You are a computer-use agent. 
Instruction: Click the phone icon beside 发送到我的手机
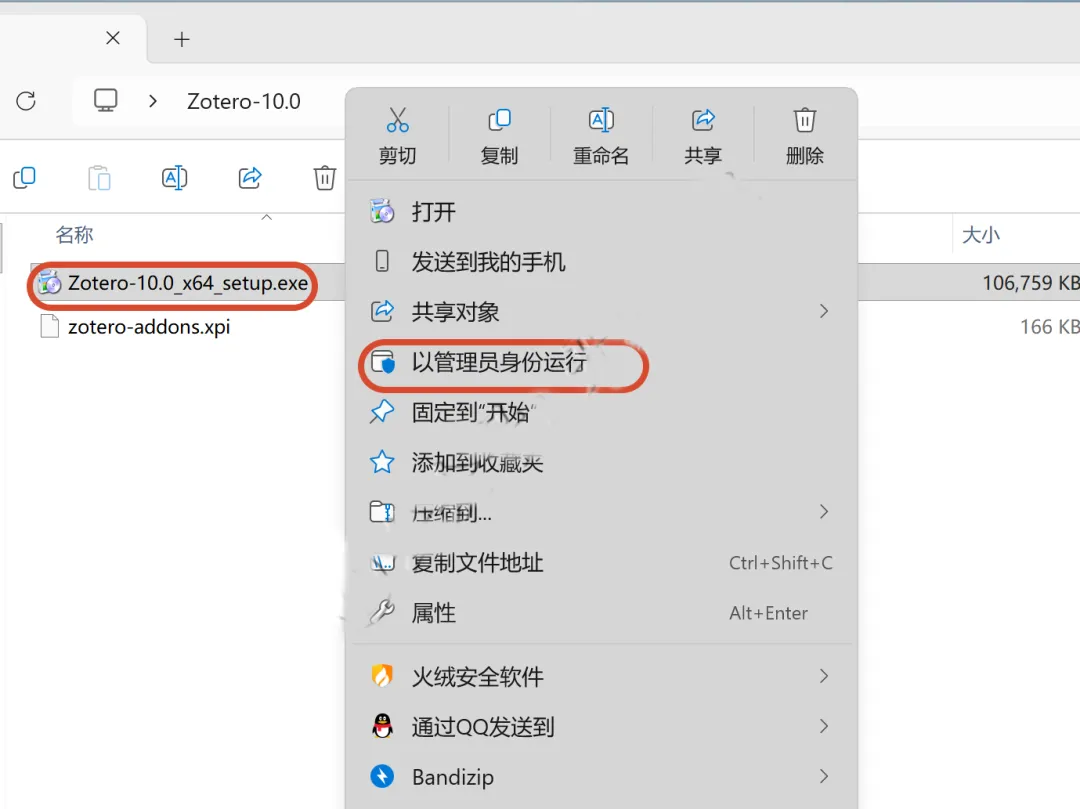pos(382,262)
